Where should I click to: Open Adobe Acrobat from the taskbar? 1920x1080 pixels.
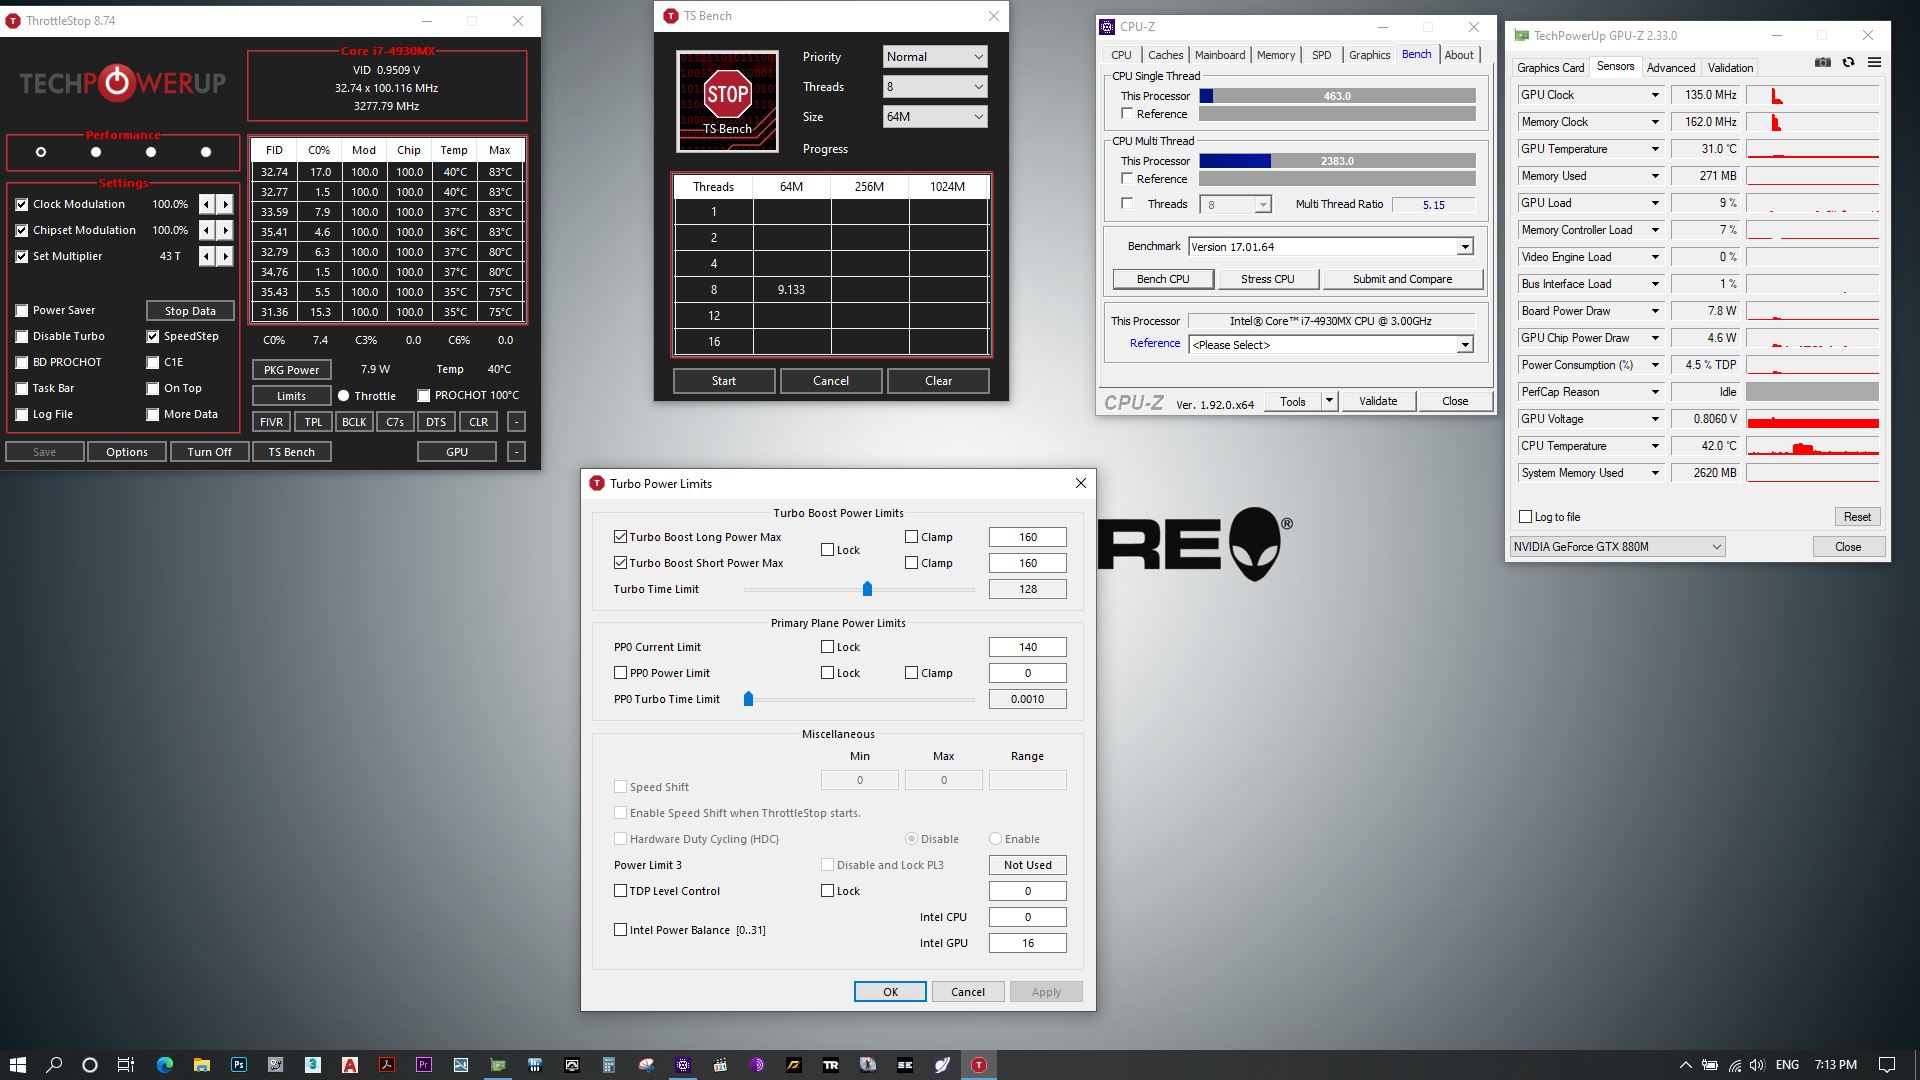[387, 1065]
